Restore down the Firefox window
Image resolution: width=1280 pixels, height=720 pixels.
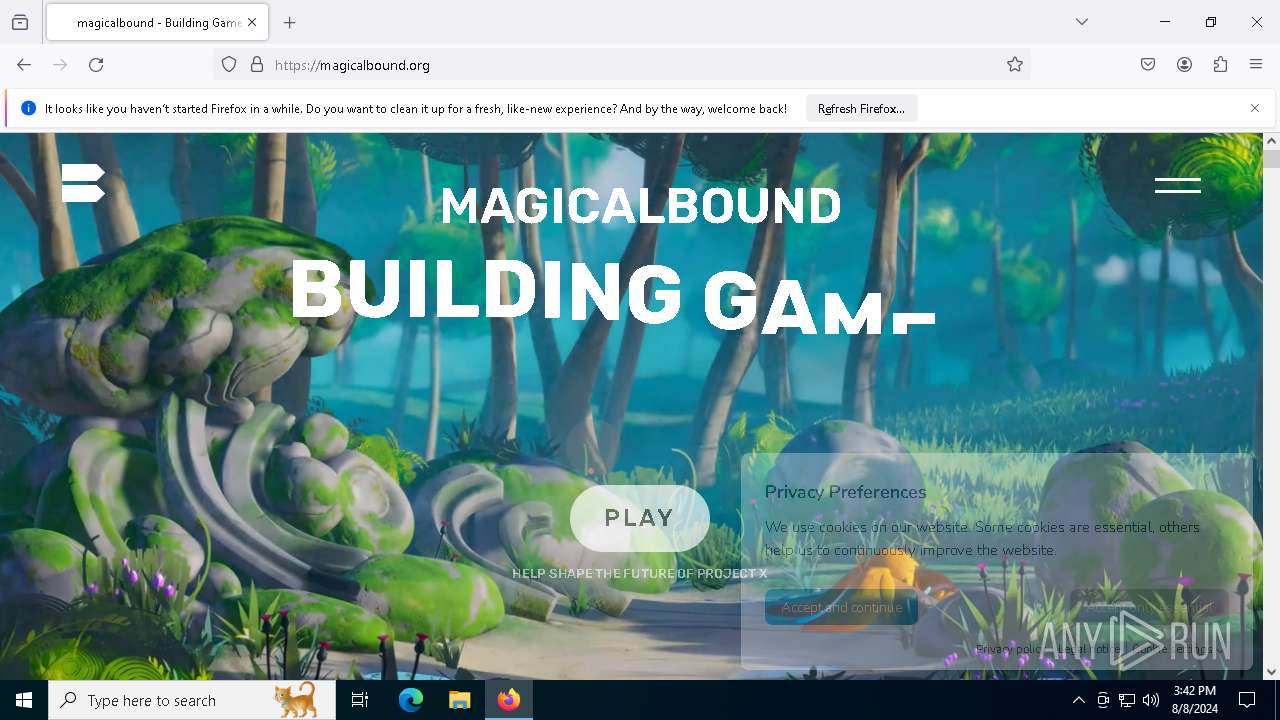coord(1211,22)
